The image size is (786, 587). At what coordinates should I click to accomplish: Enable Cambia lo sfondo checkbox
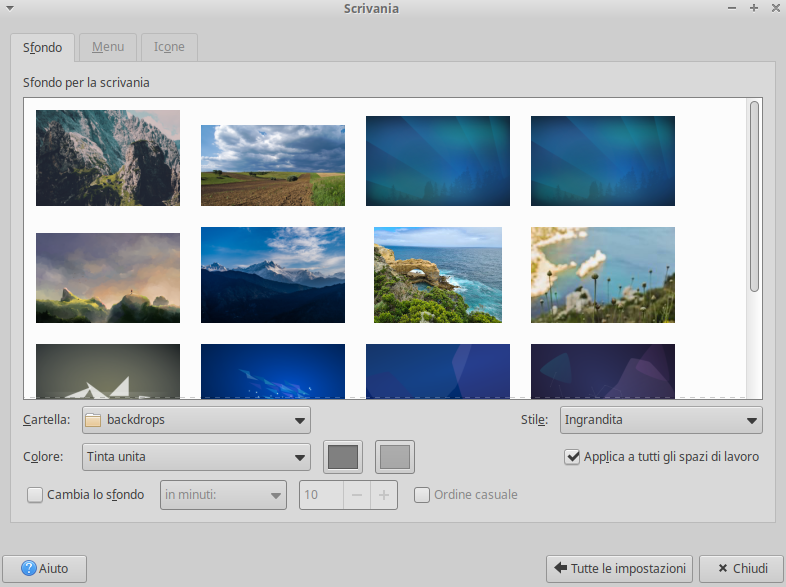(35, 494)
